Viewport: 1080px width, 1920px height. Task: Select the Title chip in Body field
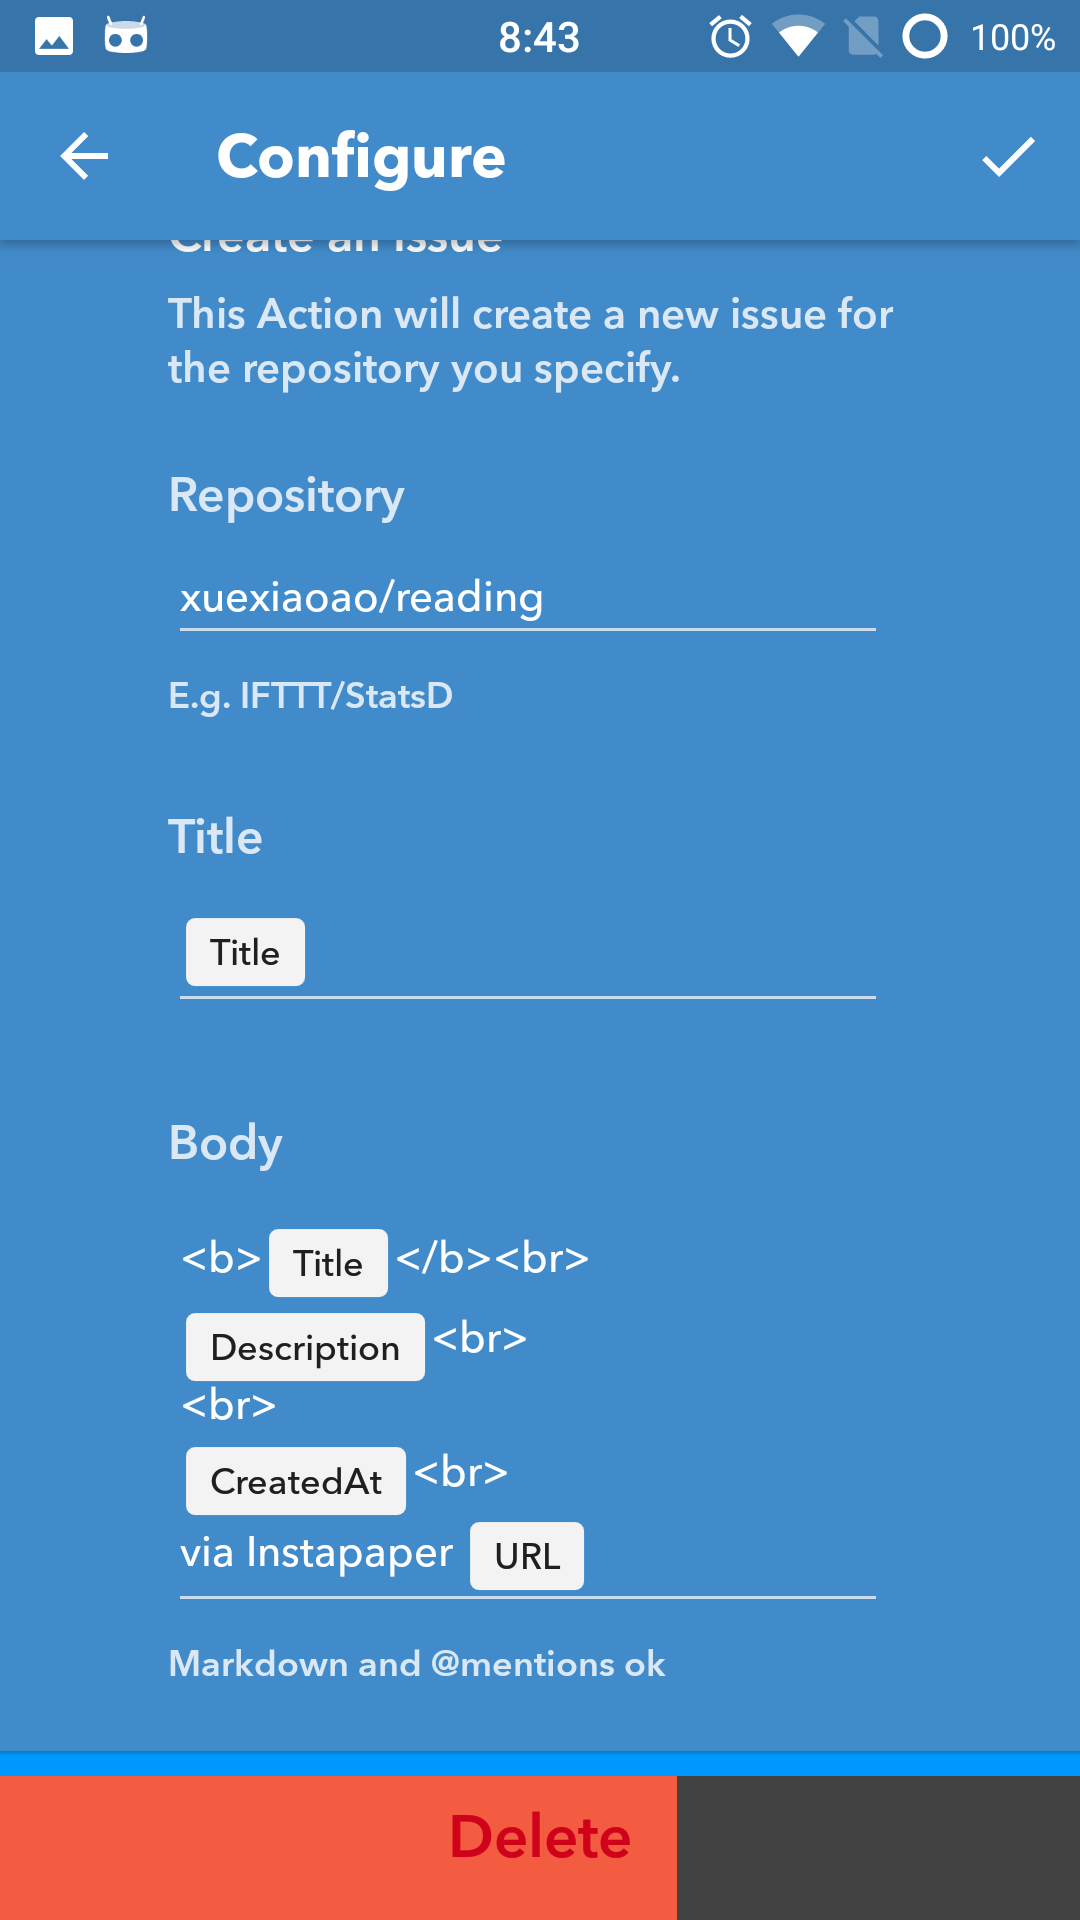point(328,1263)
